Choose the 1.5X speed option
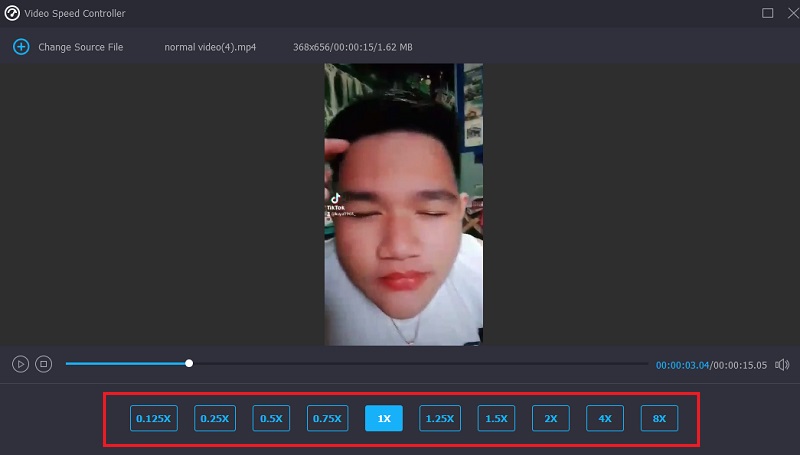 pos(497,419)
